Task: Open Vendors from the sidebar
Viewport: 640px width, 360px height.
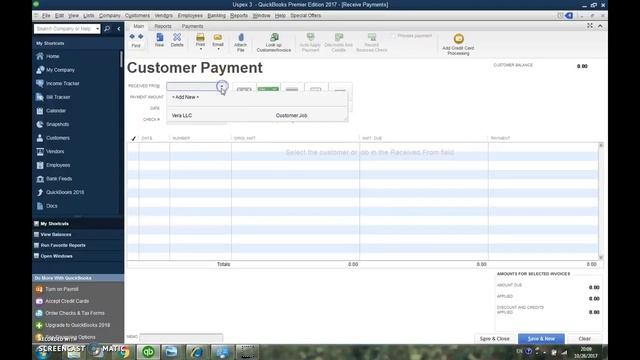Action: tap(55, 151)
